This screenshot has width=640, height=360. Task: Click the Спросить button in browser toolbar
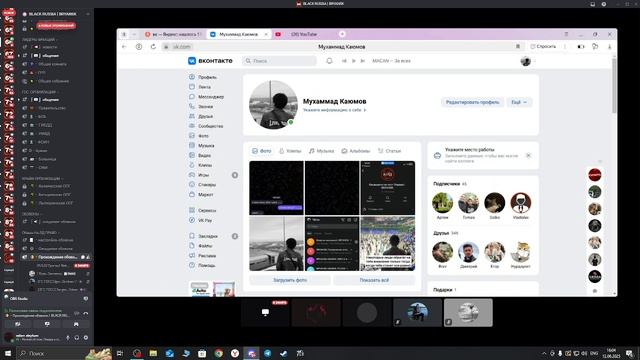(x=543, y=47)
